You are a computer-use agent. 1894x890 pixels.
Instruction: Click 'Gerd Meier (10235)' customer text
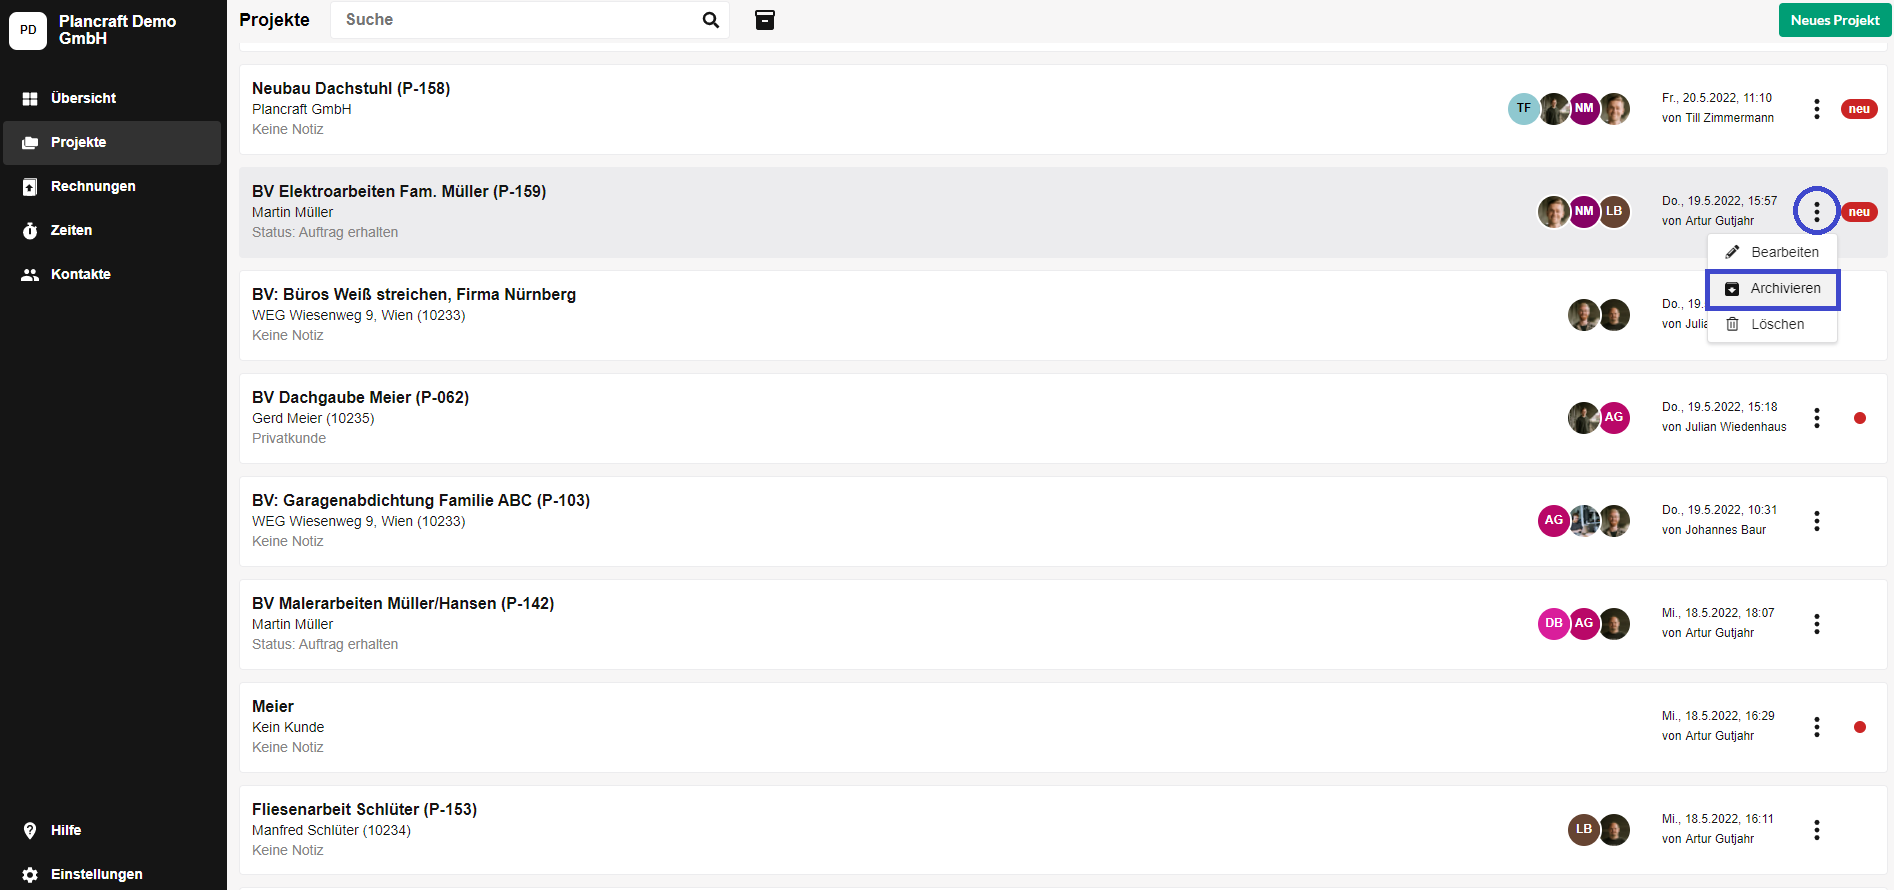(x=313, y=418)
